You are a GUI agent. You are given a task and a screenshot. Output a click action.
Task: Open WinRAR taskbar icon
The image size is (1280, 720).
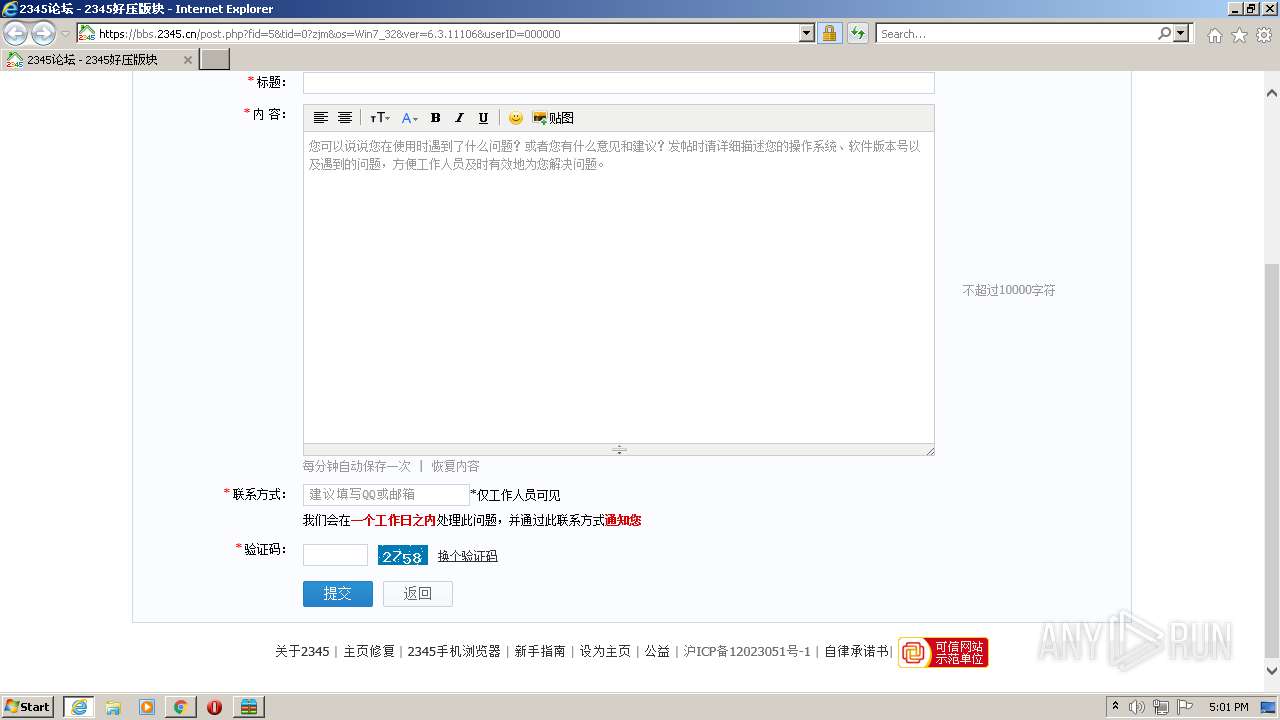(248, 707)
